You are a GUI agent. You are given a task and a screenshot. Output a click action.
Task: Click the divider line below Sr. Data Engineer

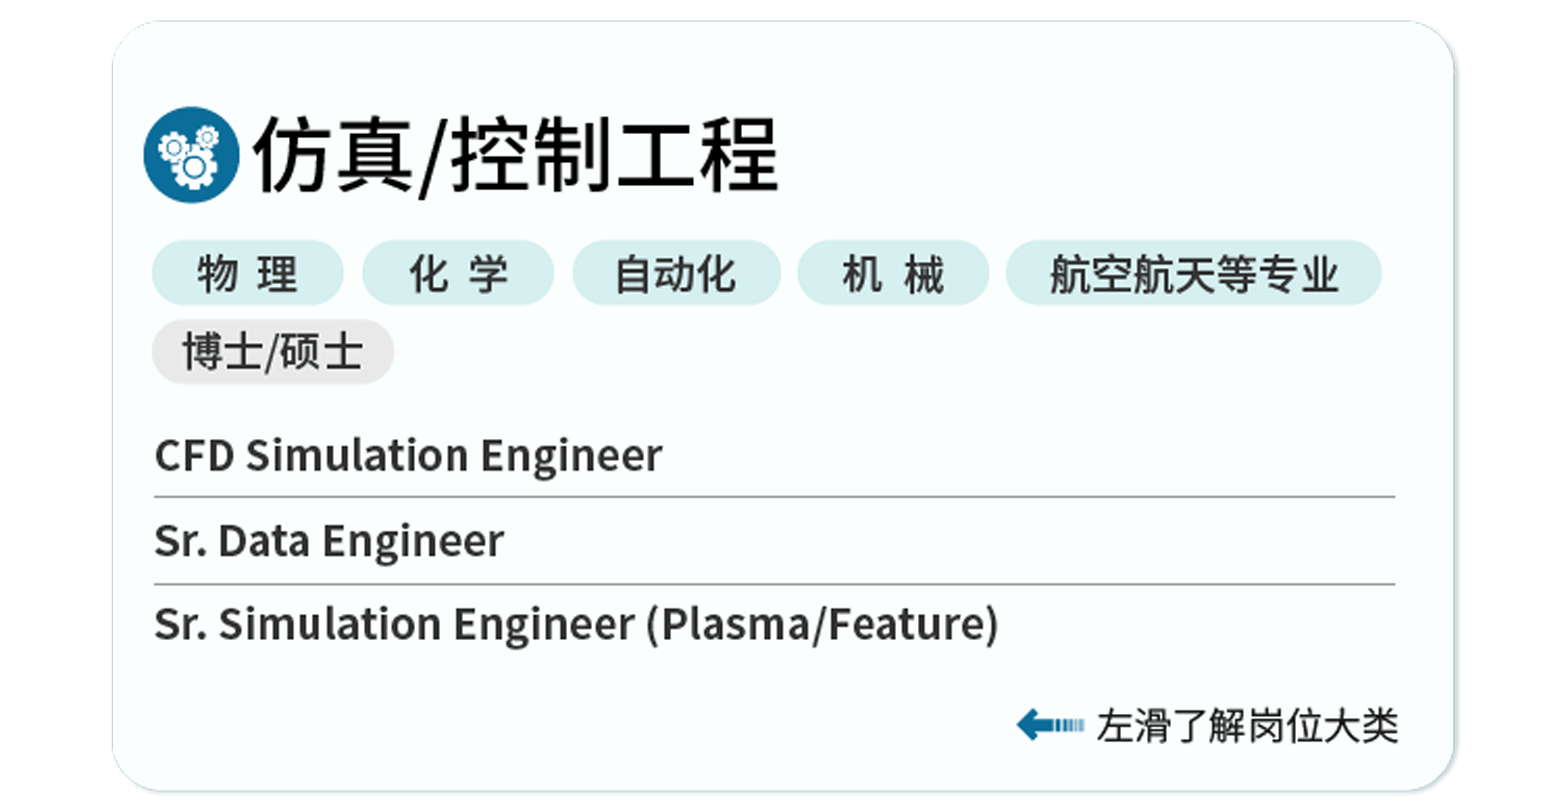point(774,584)
